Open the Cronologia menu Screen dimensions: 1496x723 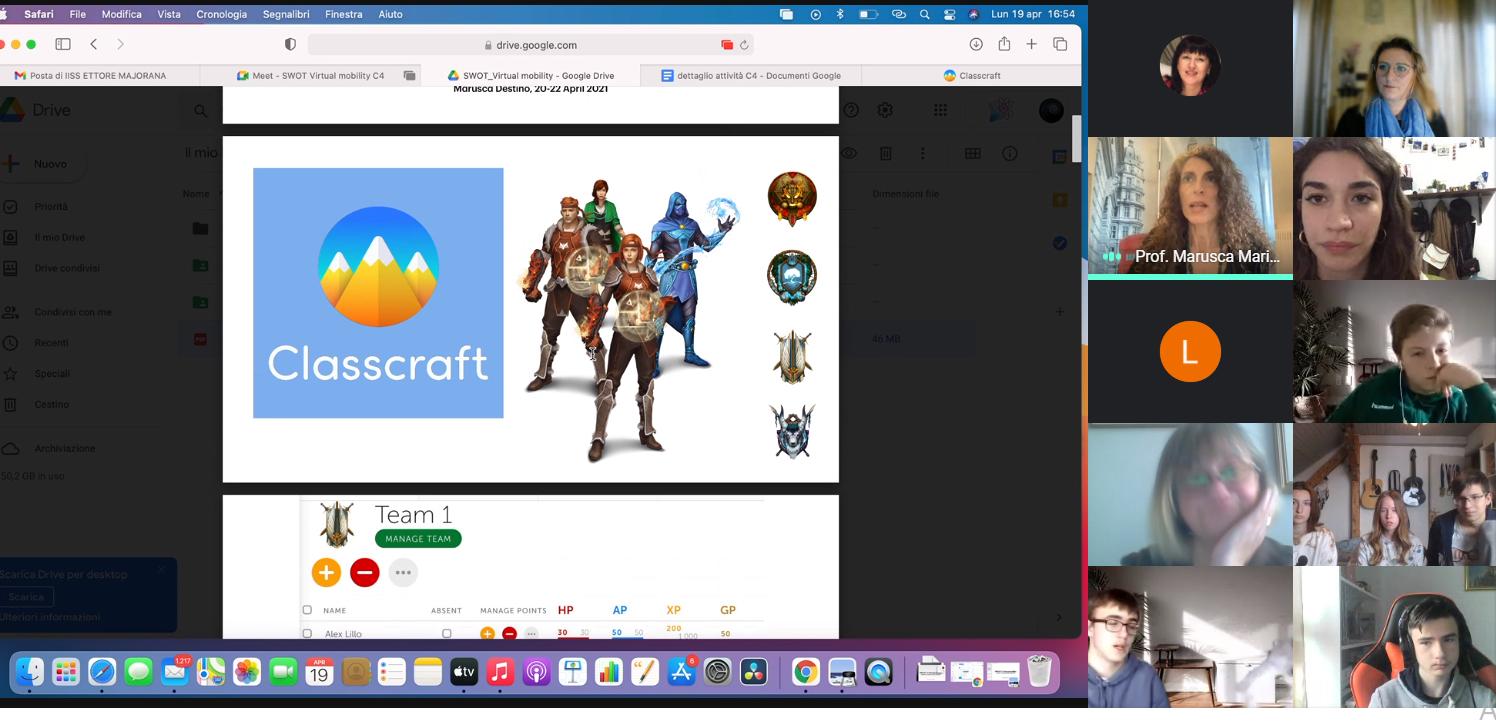(x=221, y=14)
